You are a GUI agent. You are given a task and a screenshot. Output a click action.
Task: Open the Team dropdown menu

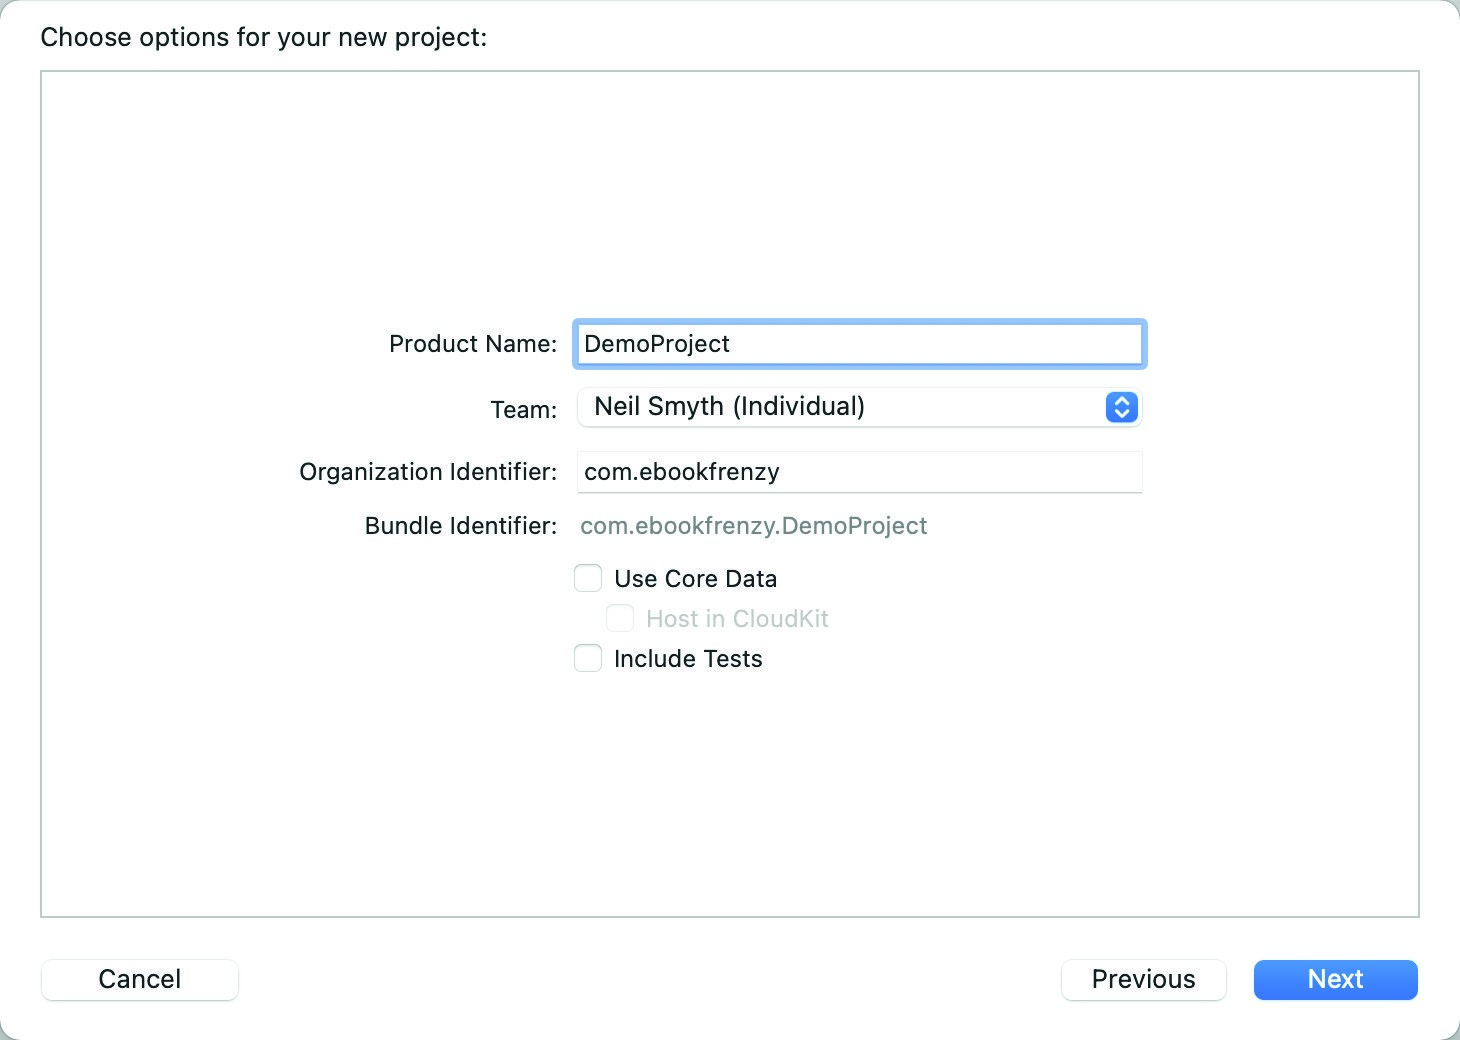click(x=859, y=407)
